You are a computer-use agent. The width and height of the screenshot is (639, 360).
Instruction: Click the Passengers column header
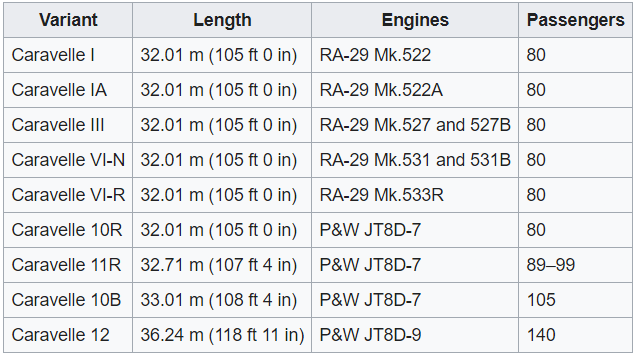click(x=575, y=20)
